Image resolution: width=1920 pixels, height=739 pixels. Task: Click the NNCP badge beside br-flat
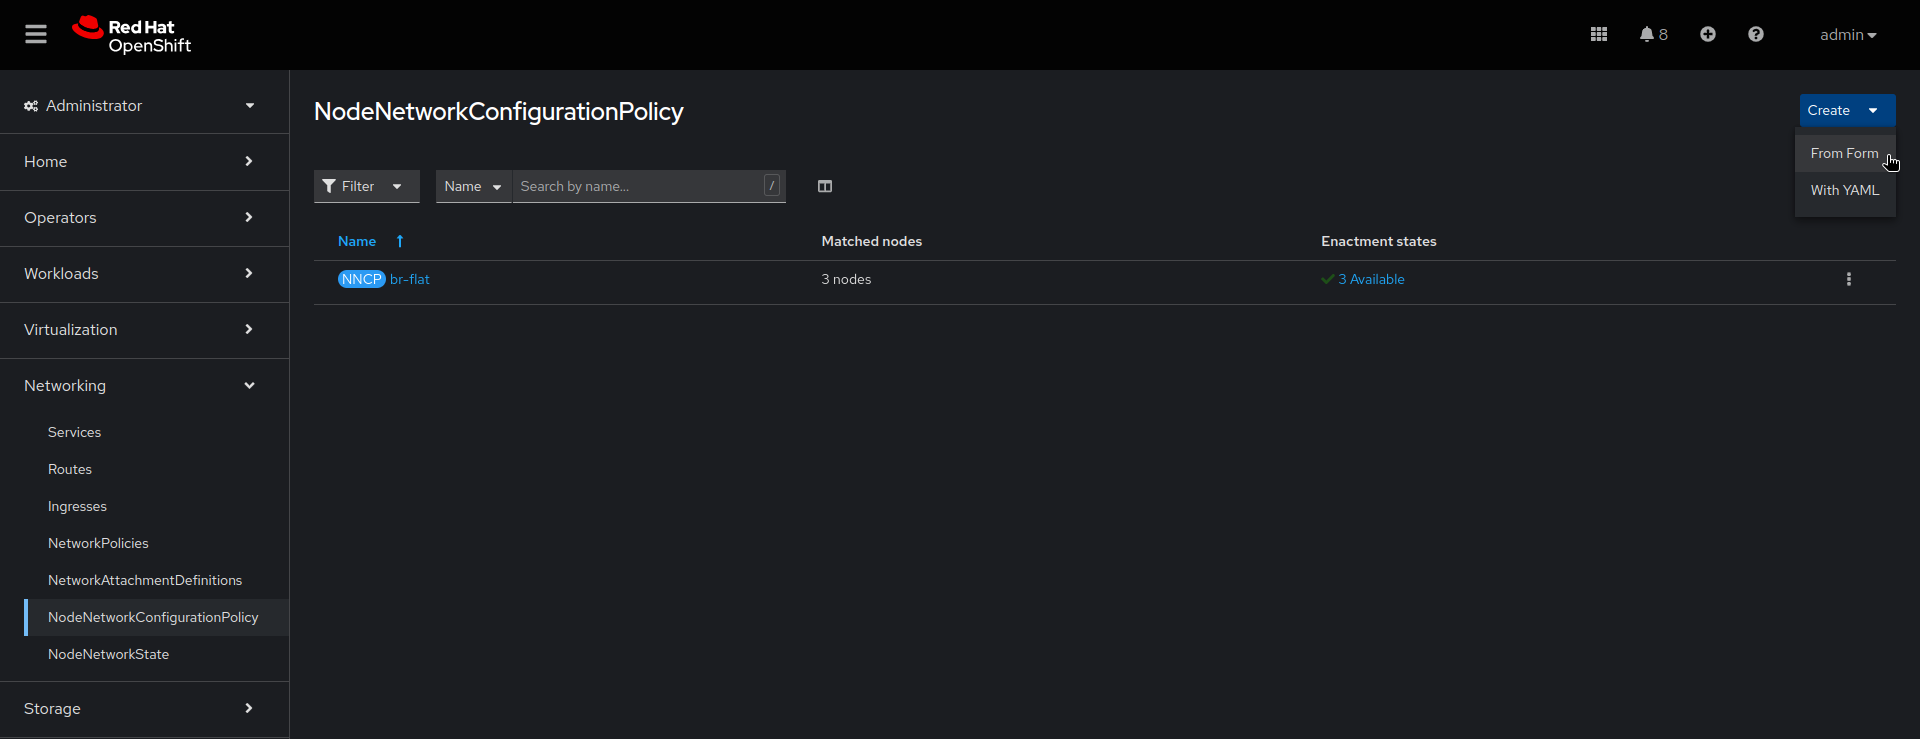[x=362, y=280]
